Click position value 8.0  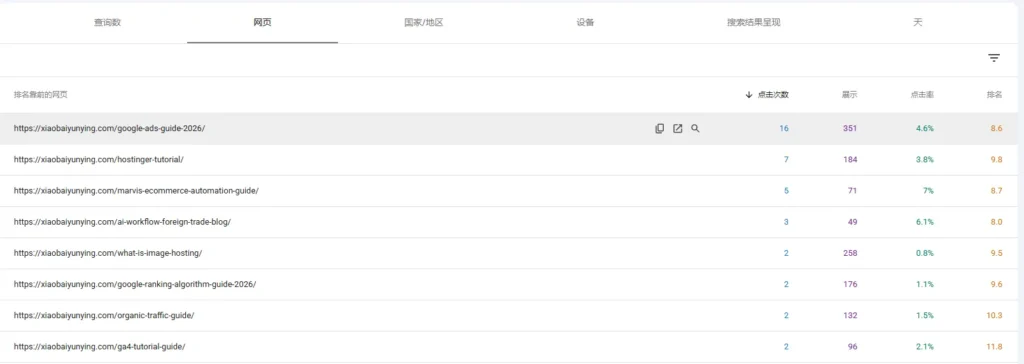(996, 222)
